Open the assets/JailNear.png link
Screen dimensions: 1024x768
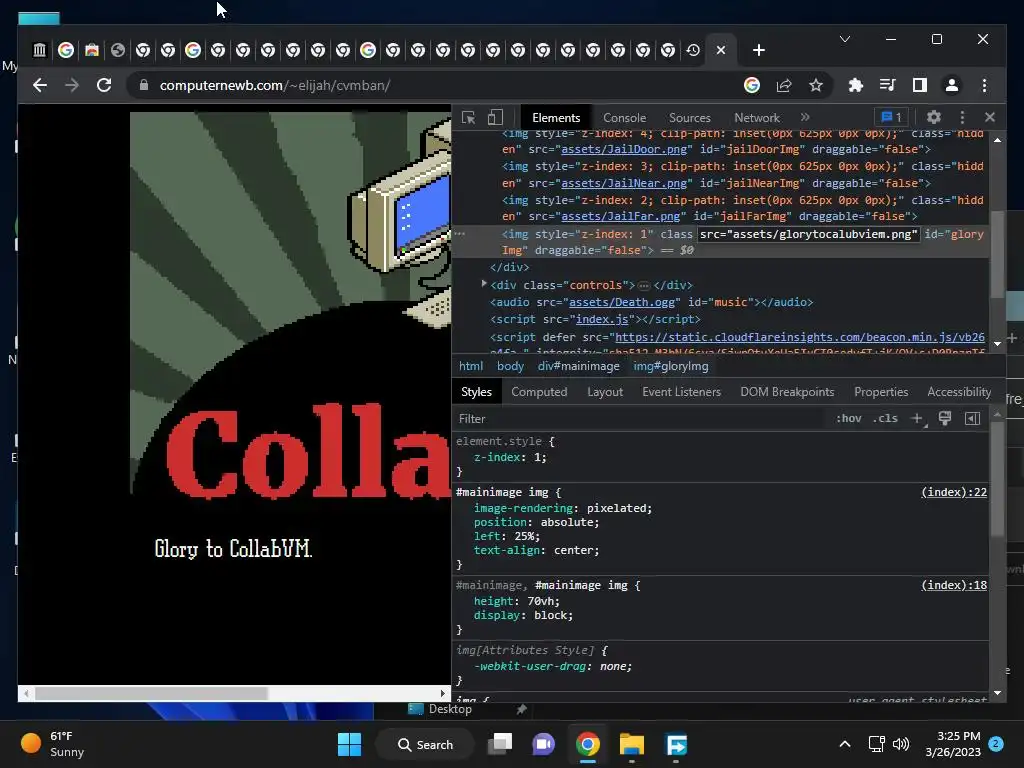coord(624,184)
